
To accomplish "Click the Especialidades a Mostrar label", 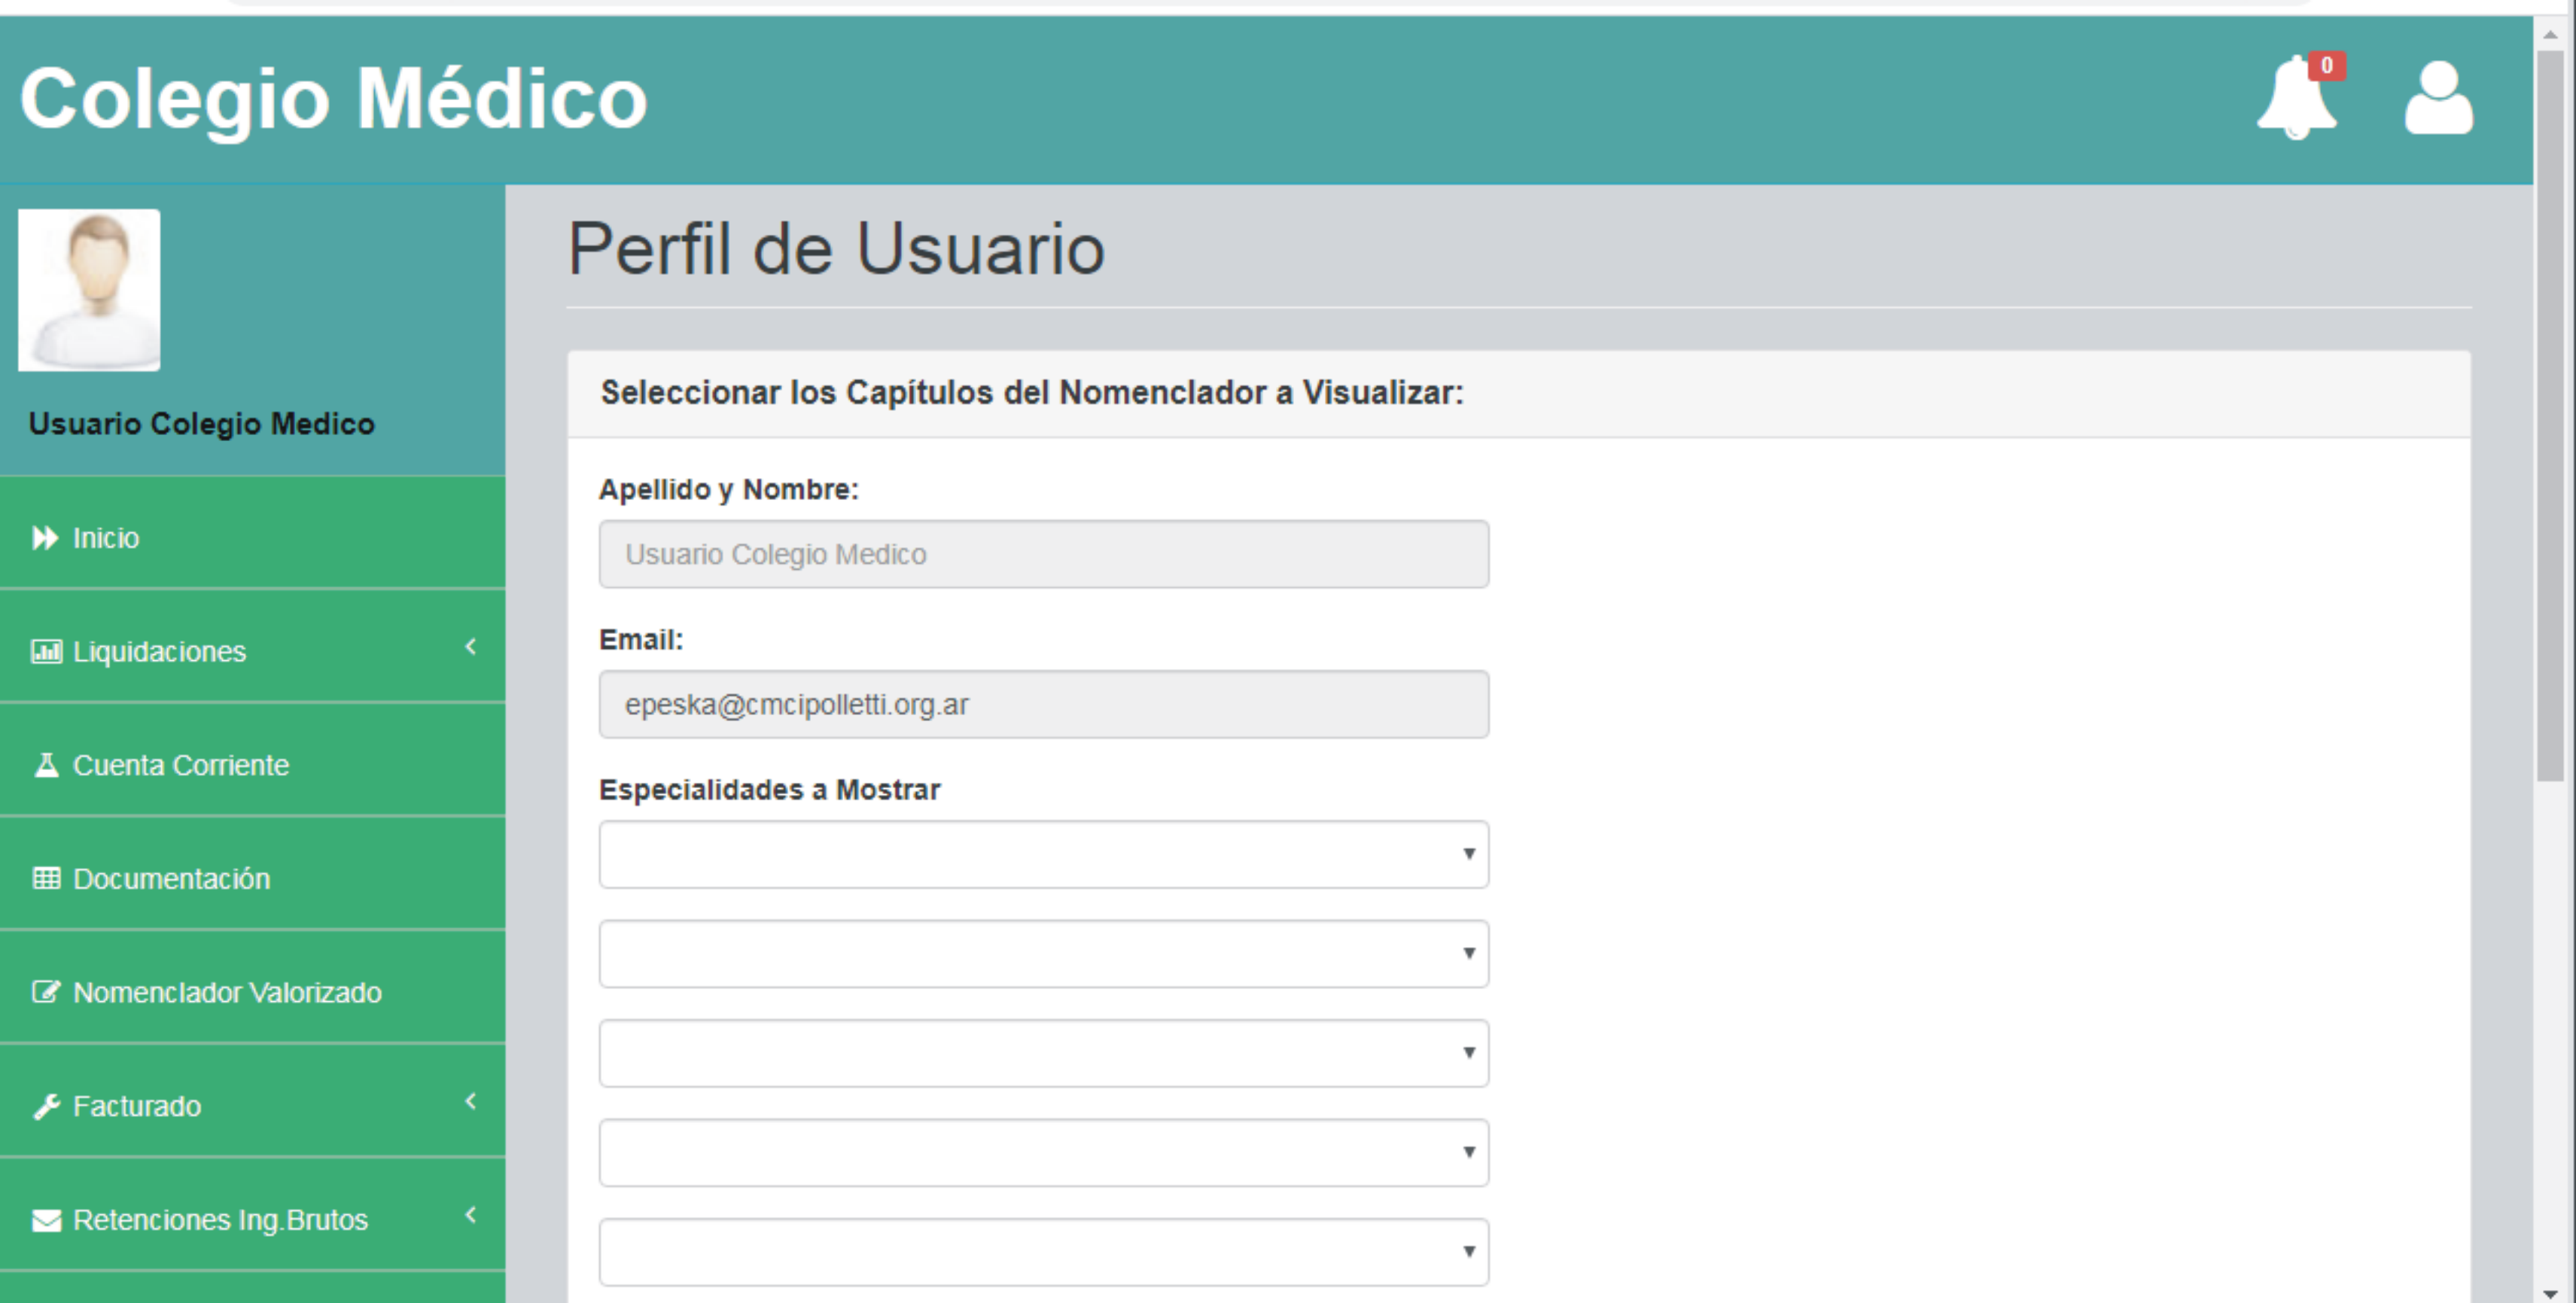I will 769,790.
